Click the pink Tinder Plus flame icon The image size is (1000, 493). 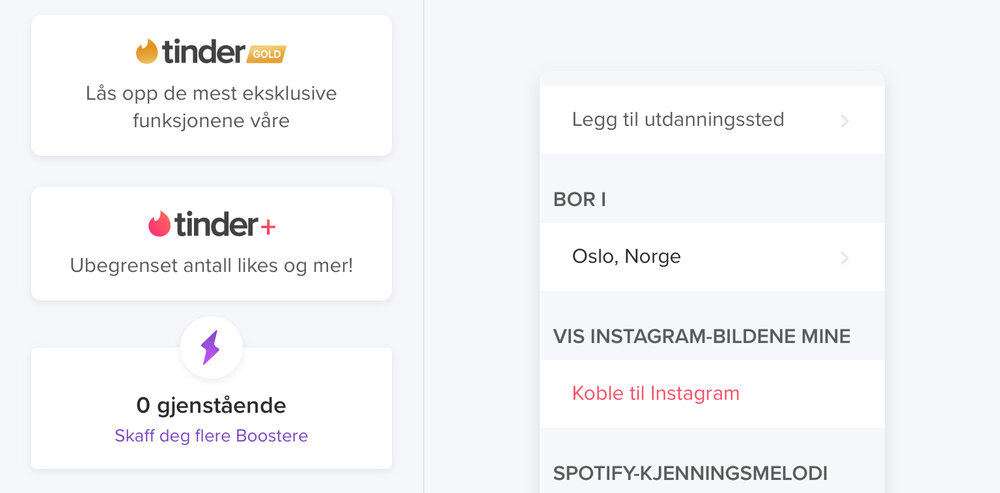coord(159,224)
